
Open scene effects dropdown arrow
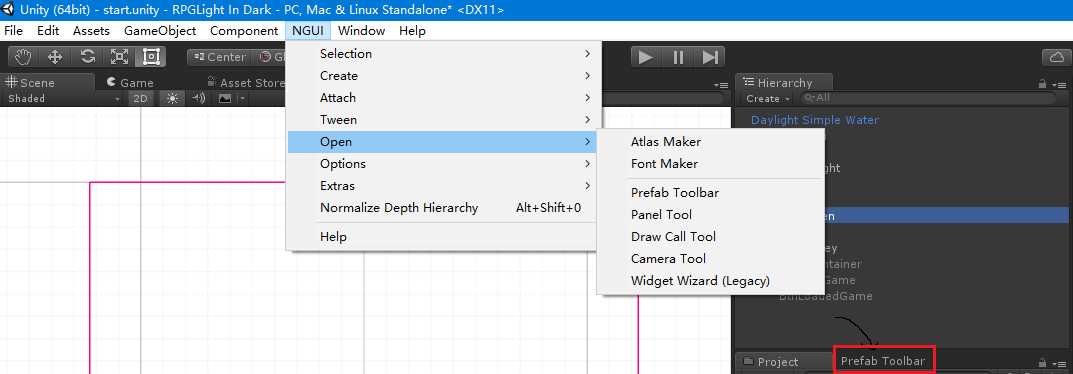pyautogui.click(x=242, y=98)
